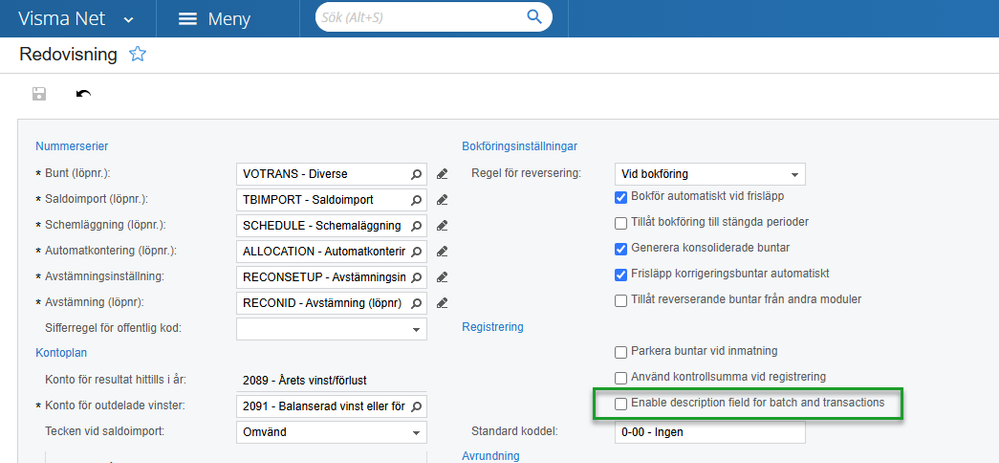Click the Avrundning section heading
Viewport: 999px width, 463px height.
click(x=491, y=455)
